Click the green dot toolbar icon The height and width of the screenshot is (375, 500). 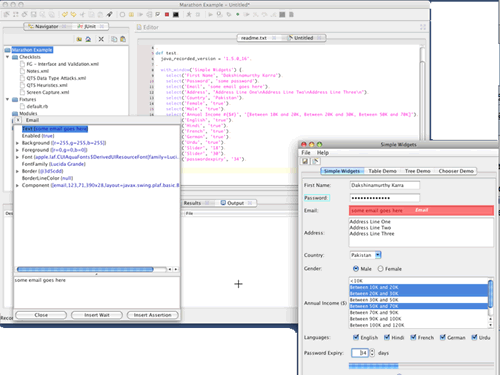tap(238, 15)
